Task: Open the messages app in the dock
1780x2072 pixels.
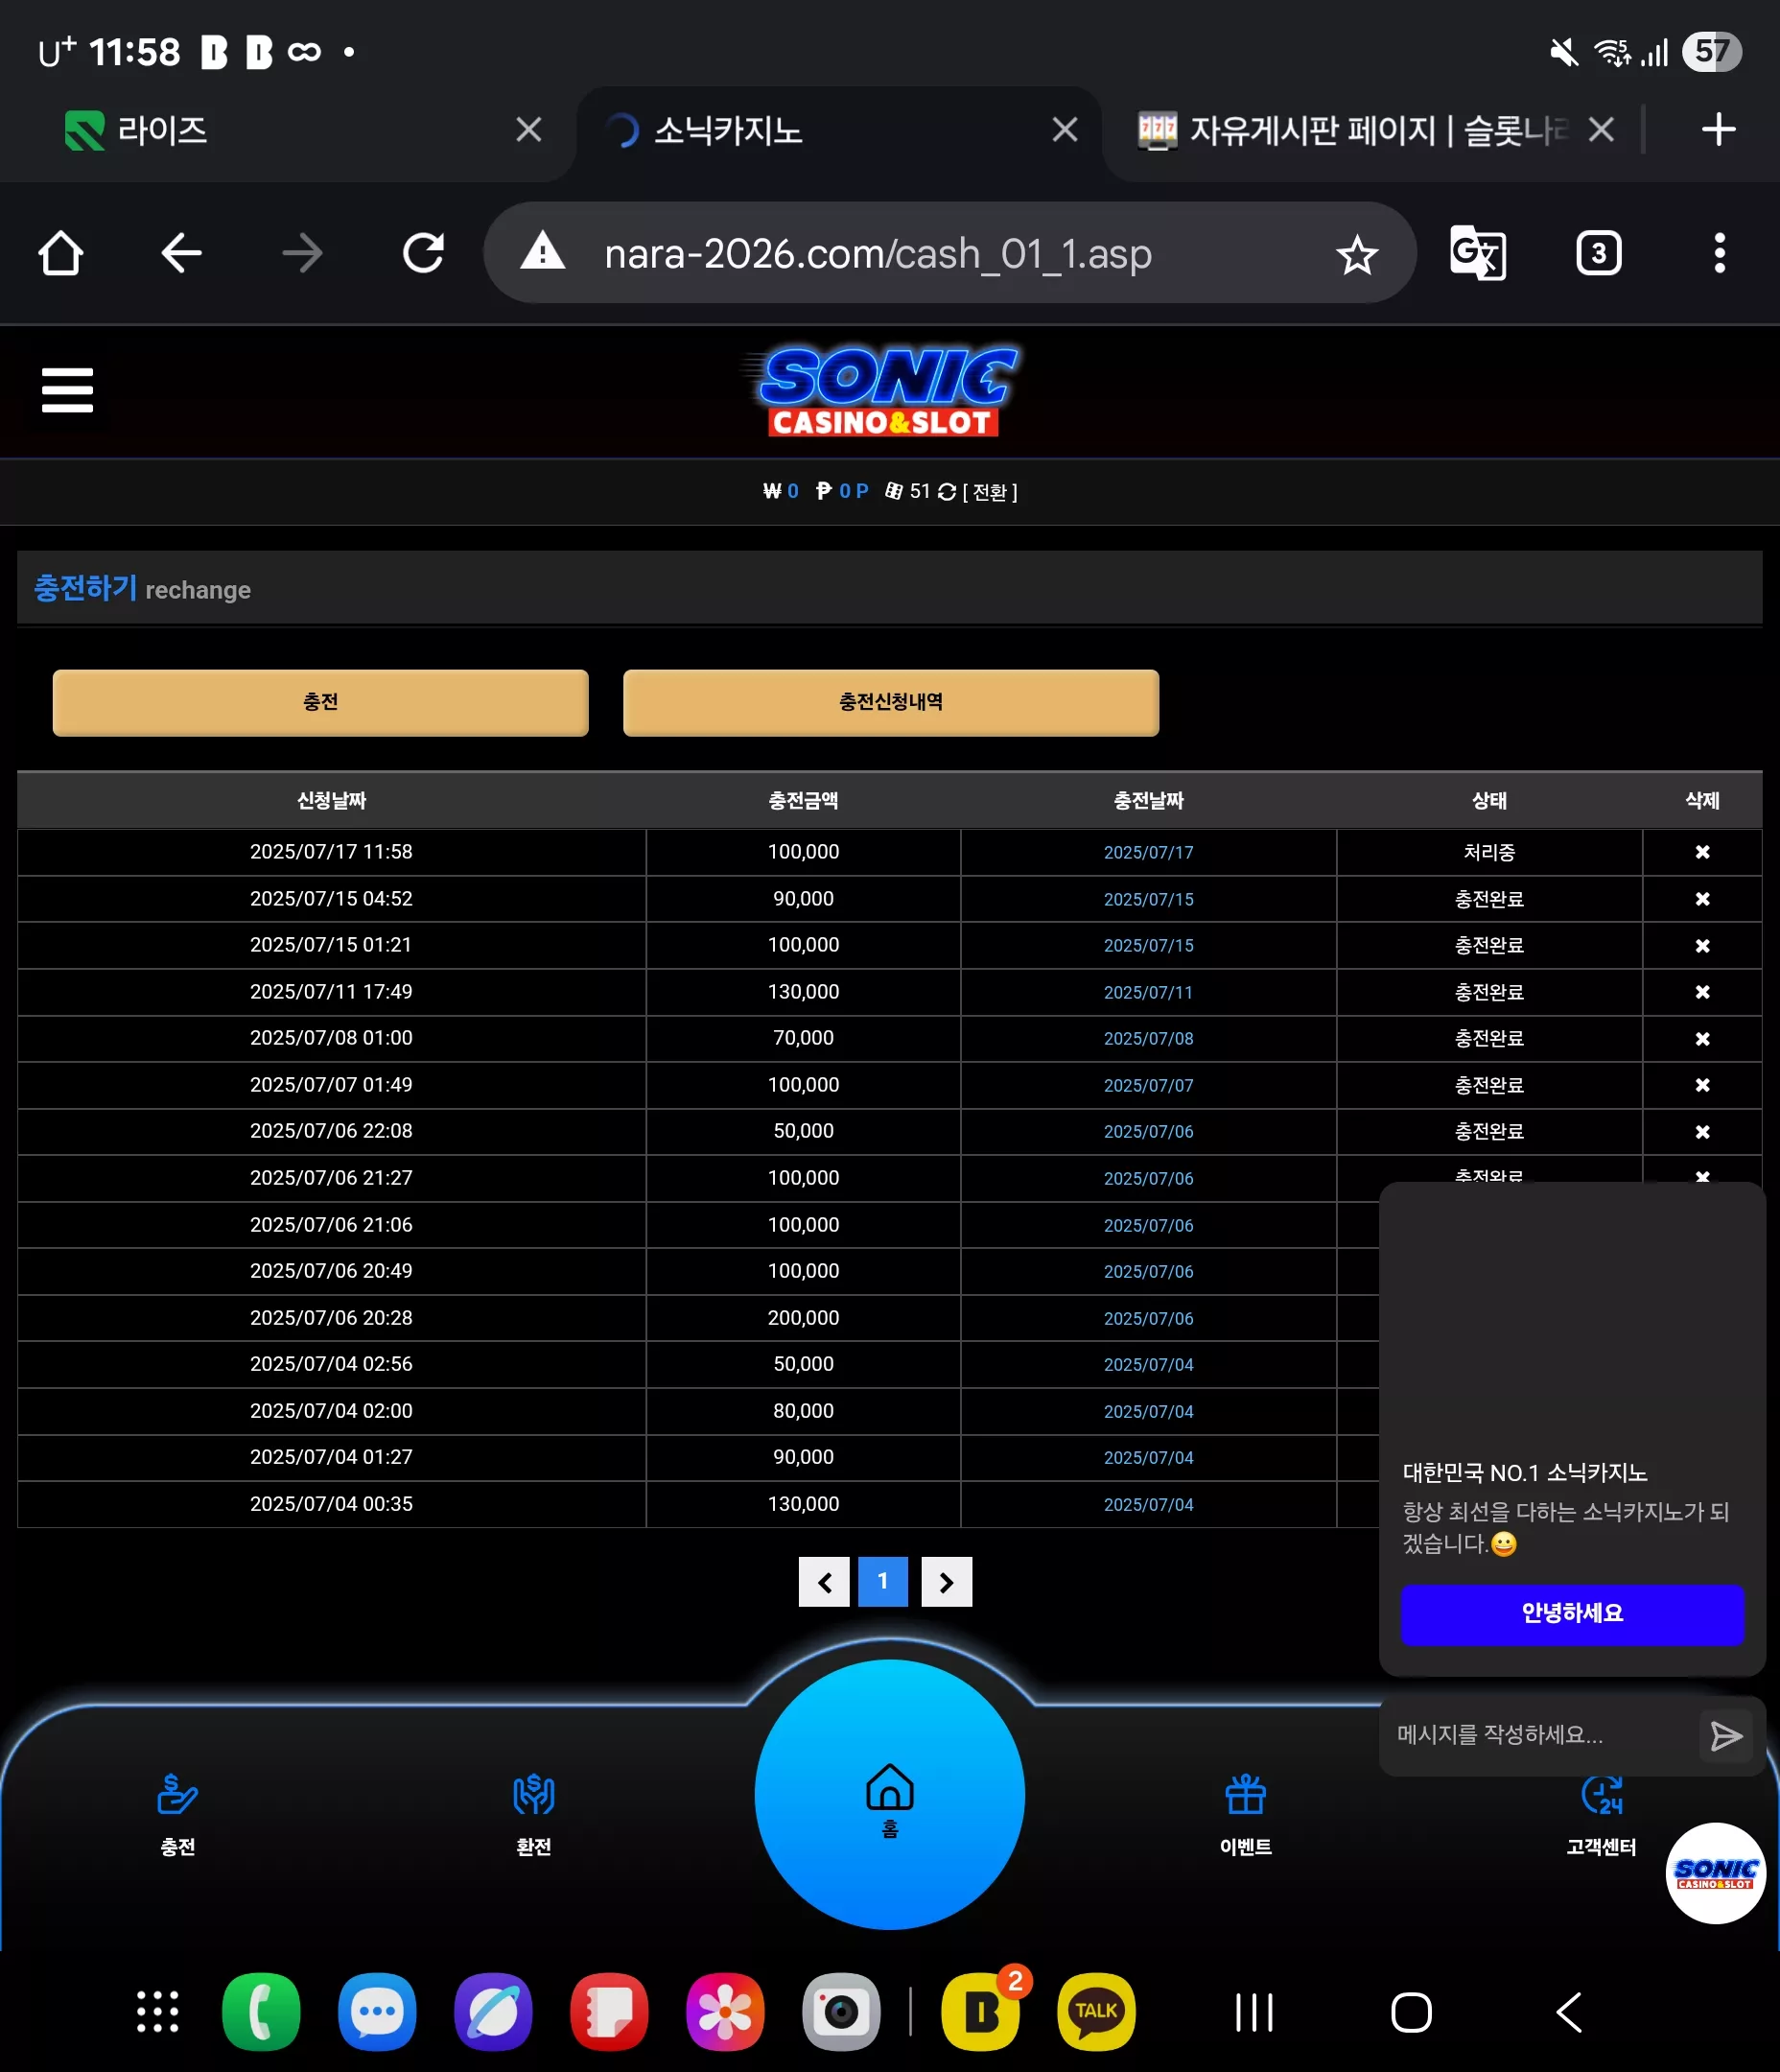Action: 377,2012
